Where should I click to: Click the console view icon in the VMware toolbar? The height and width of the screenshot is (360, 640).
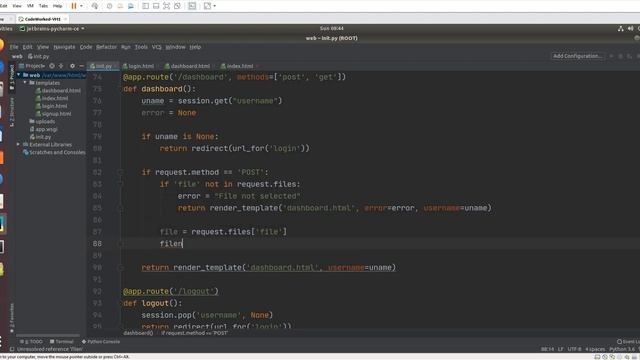point(192,6)
